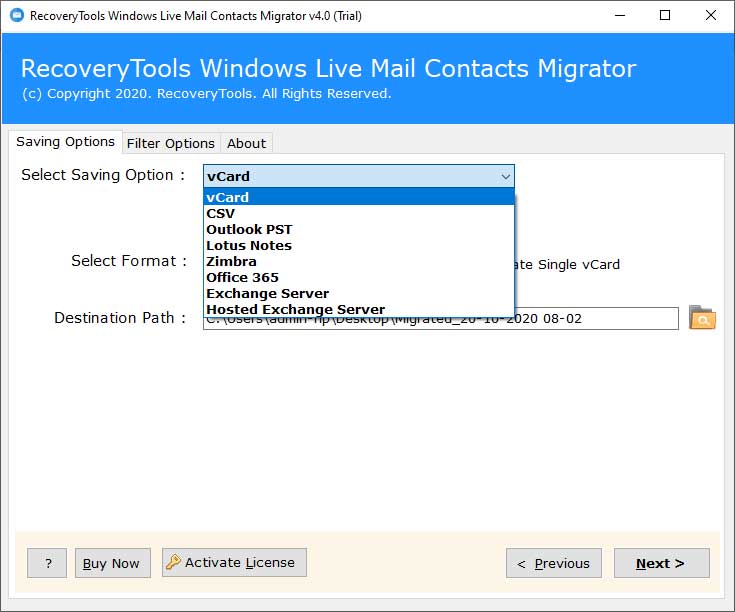
Task: Pick Office 365 from the dropdown list
Action: (x=359, y=277)
